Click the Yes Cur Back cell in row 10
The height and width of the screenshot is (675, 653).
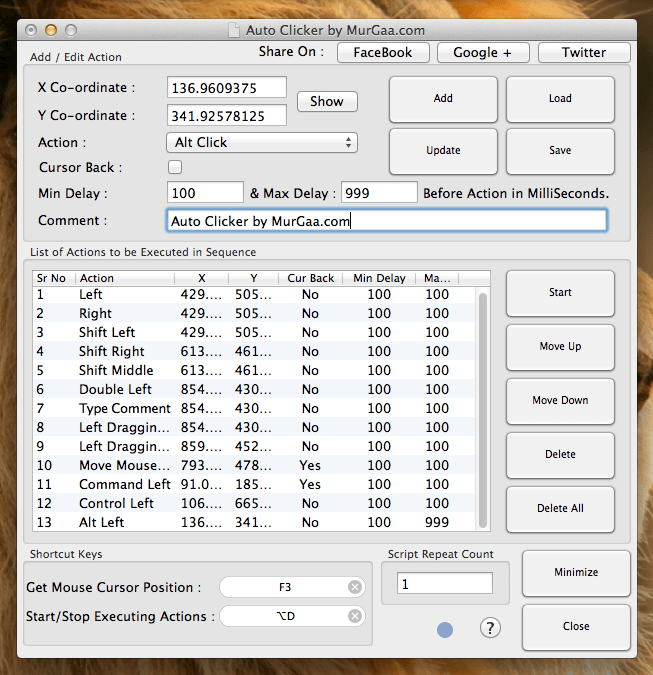click(310, 465)
